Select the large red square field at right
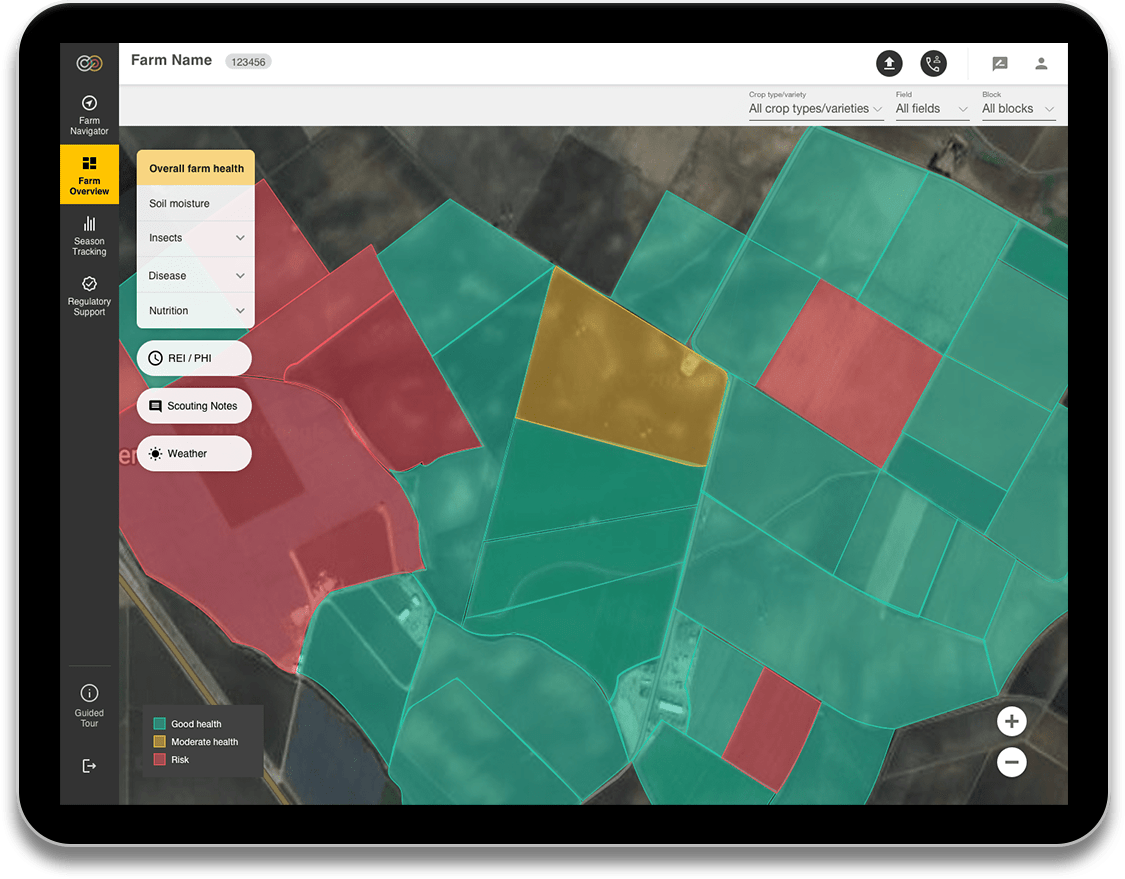Screen dimensions: 1125x879 (850, 373)
